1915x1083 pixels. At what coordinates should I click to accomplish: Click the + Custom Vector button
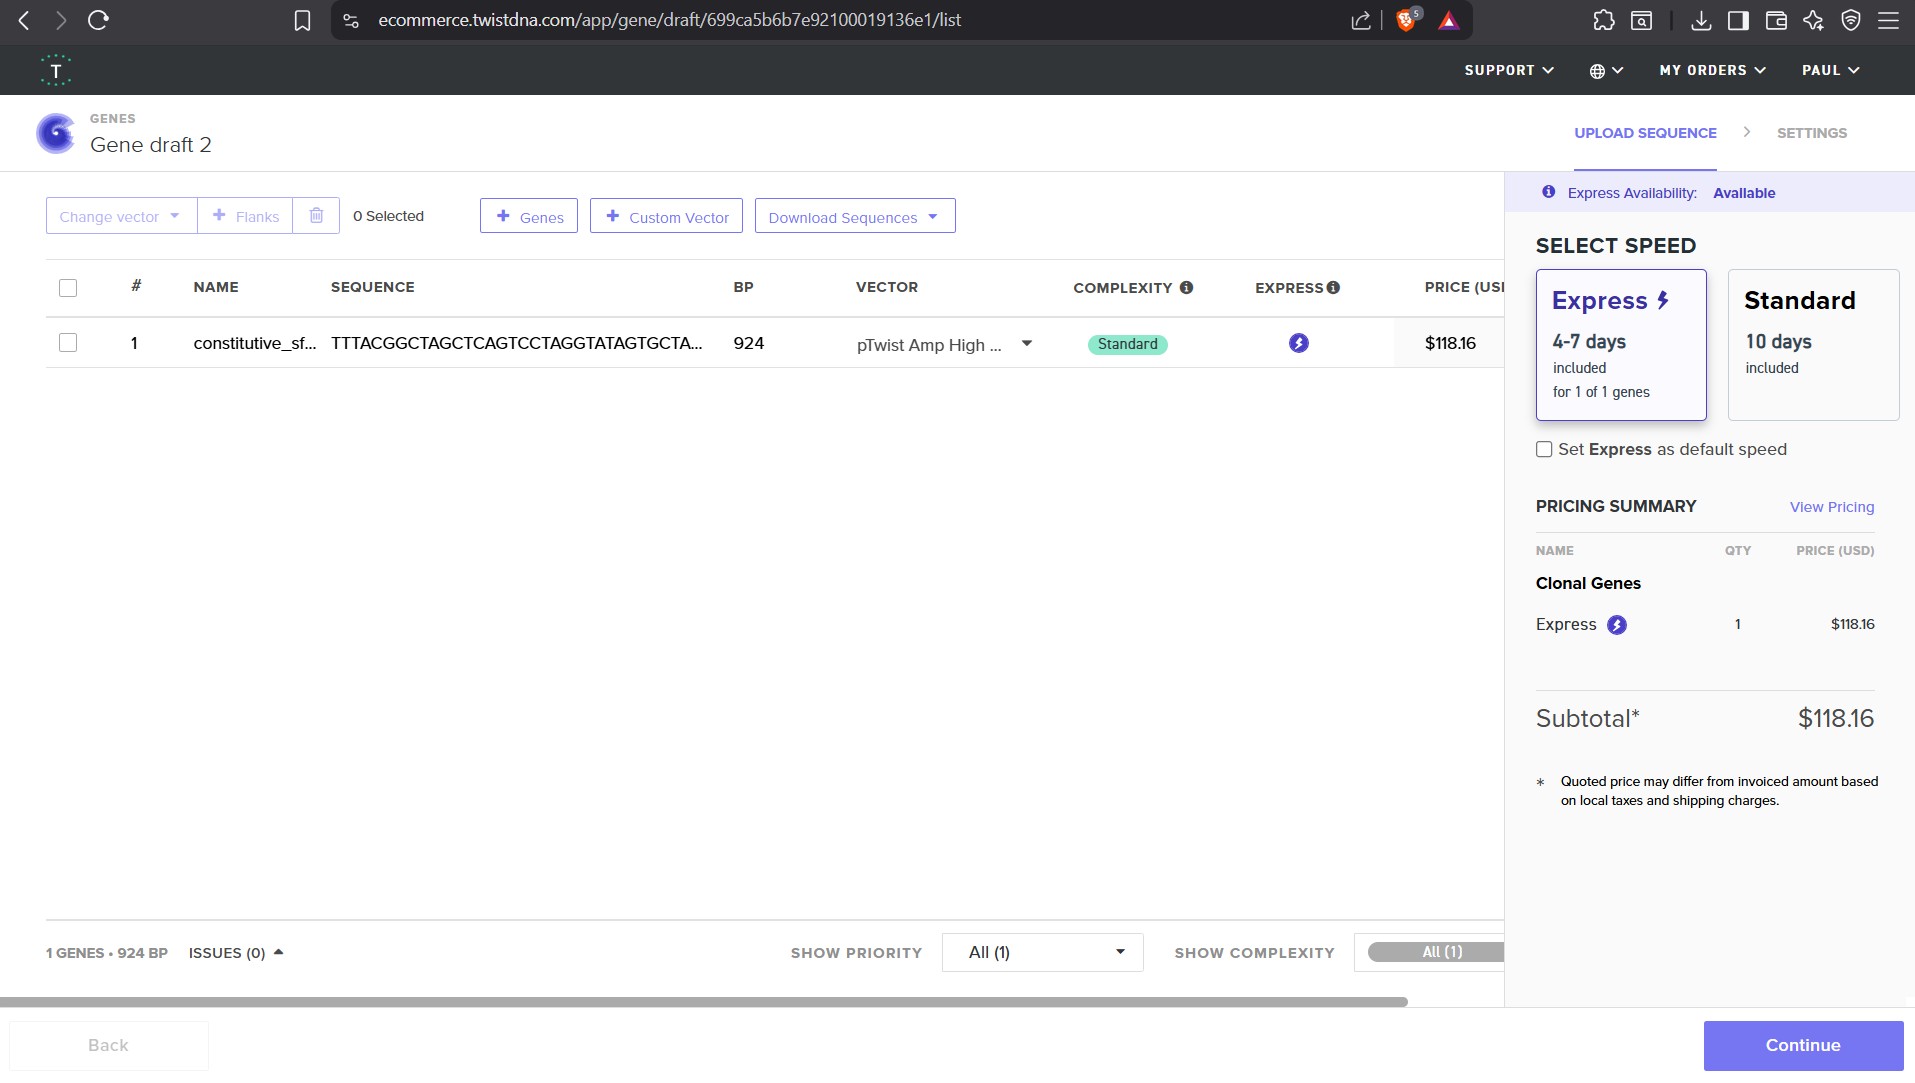(x=666, y=216)
